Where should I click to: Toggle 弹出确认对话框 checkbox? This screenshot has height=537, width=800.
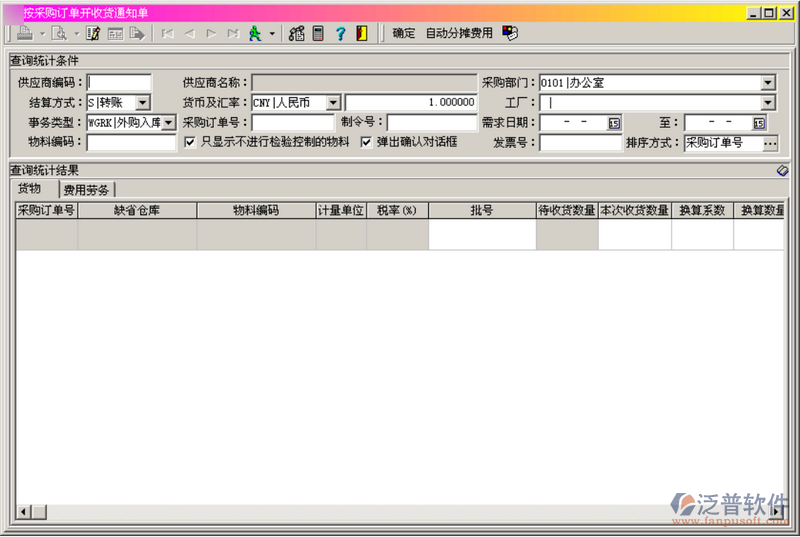(x=366, y=142)
